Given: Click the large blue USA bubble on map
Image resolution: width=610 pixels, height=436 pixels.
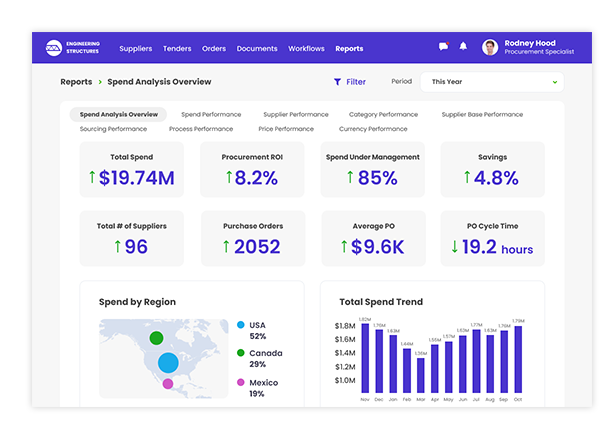Looking at the screenshot, I should click(x=168, y=362).
